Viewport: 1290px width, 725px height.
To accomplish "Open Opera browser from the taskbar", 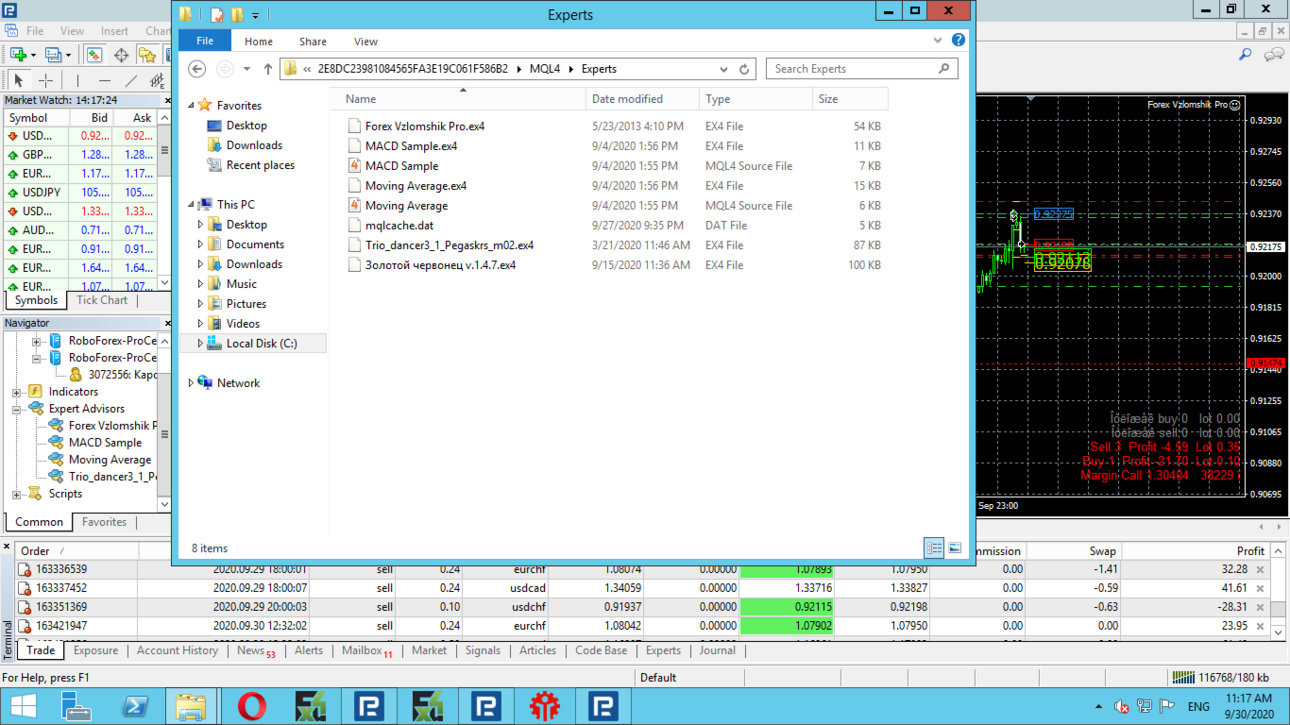I will tap(251, 706).
